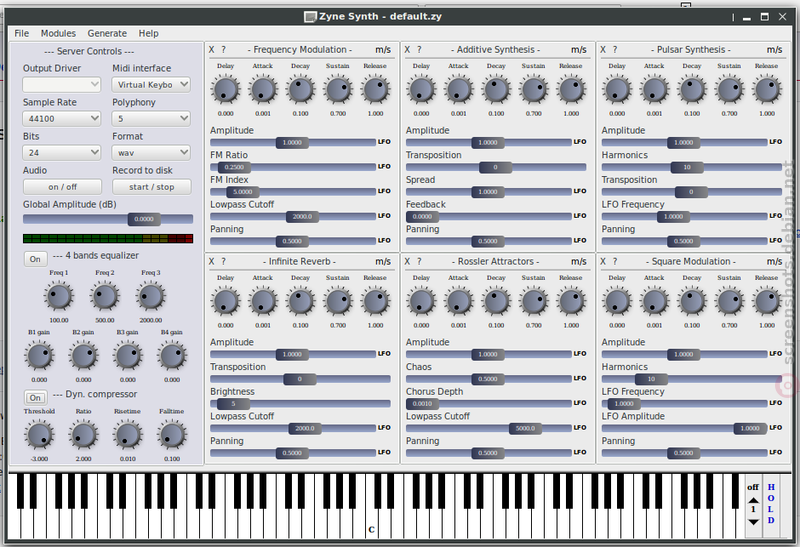This screenshot has width=800, height=547.
Task: Click the B4 gain knob
Action: [x=172, y=356]
